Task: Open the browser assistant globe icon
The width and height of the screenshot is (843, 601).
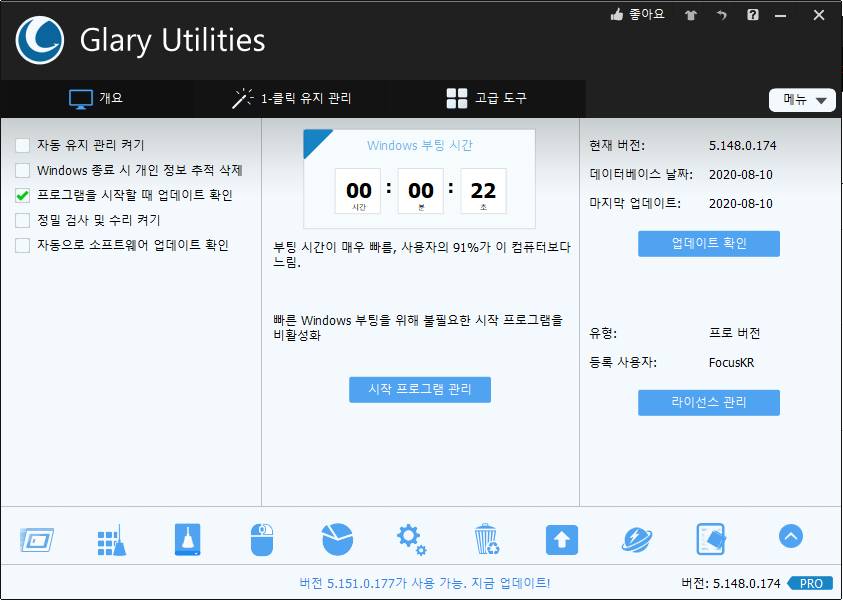Action: [637, 540]
